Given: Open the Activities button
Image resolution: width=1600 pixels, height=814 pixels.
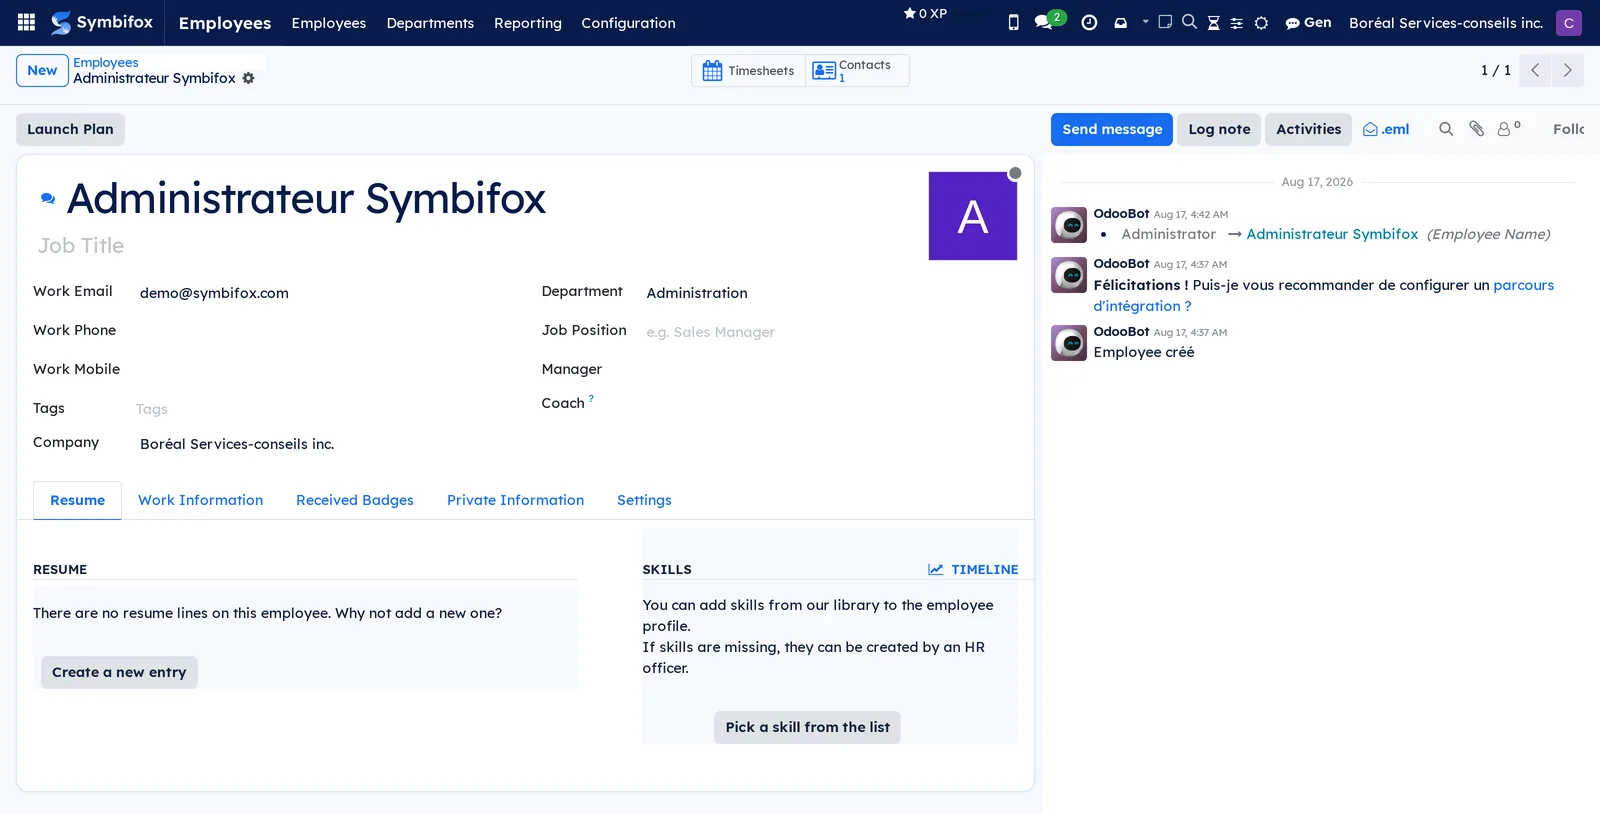Looking at the screenshot, I should coord(1308,129).
